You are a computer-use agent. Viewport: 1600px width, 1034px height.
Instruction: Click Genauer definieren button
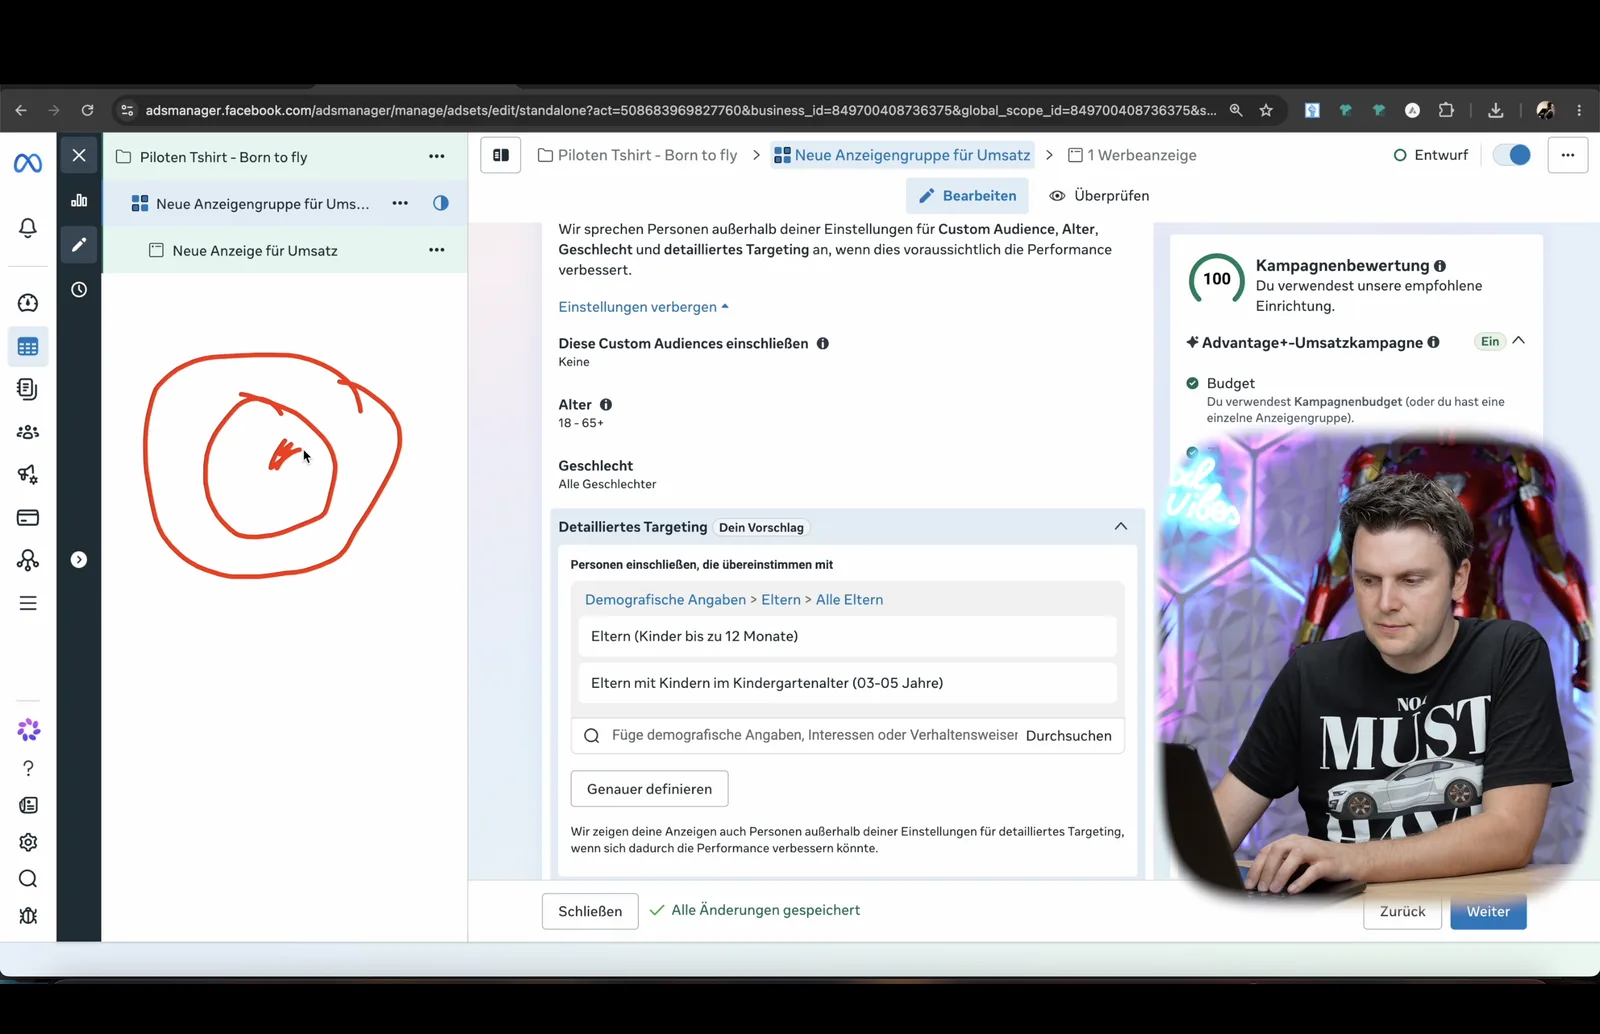[x=649, y=789]
